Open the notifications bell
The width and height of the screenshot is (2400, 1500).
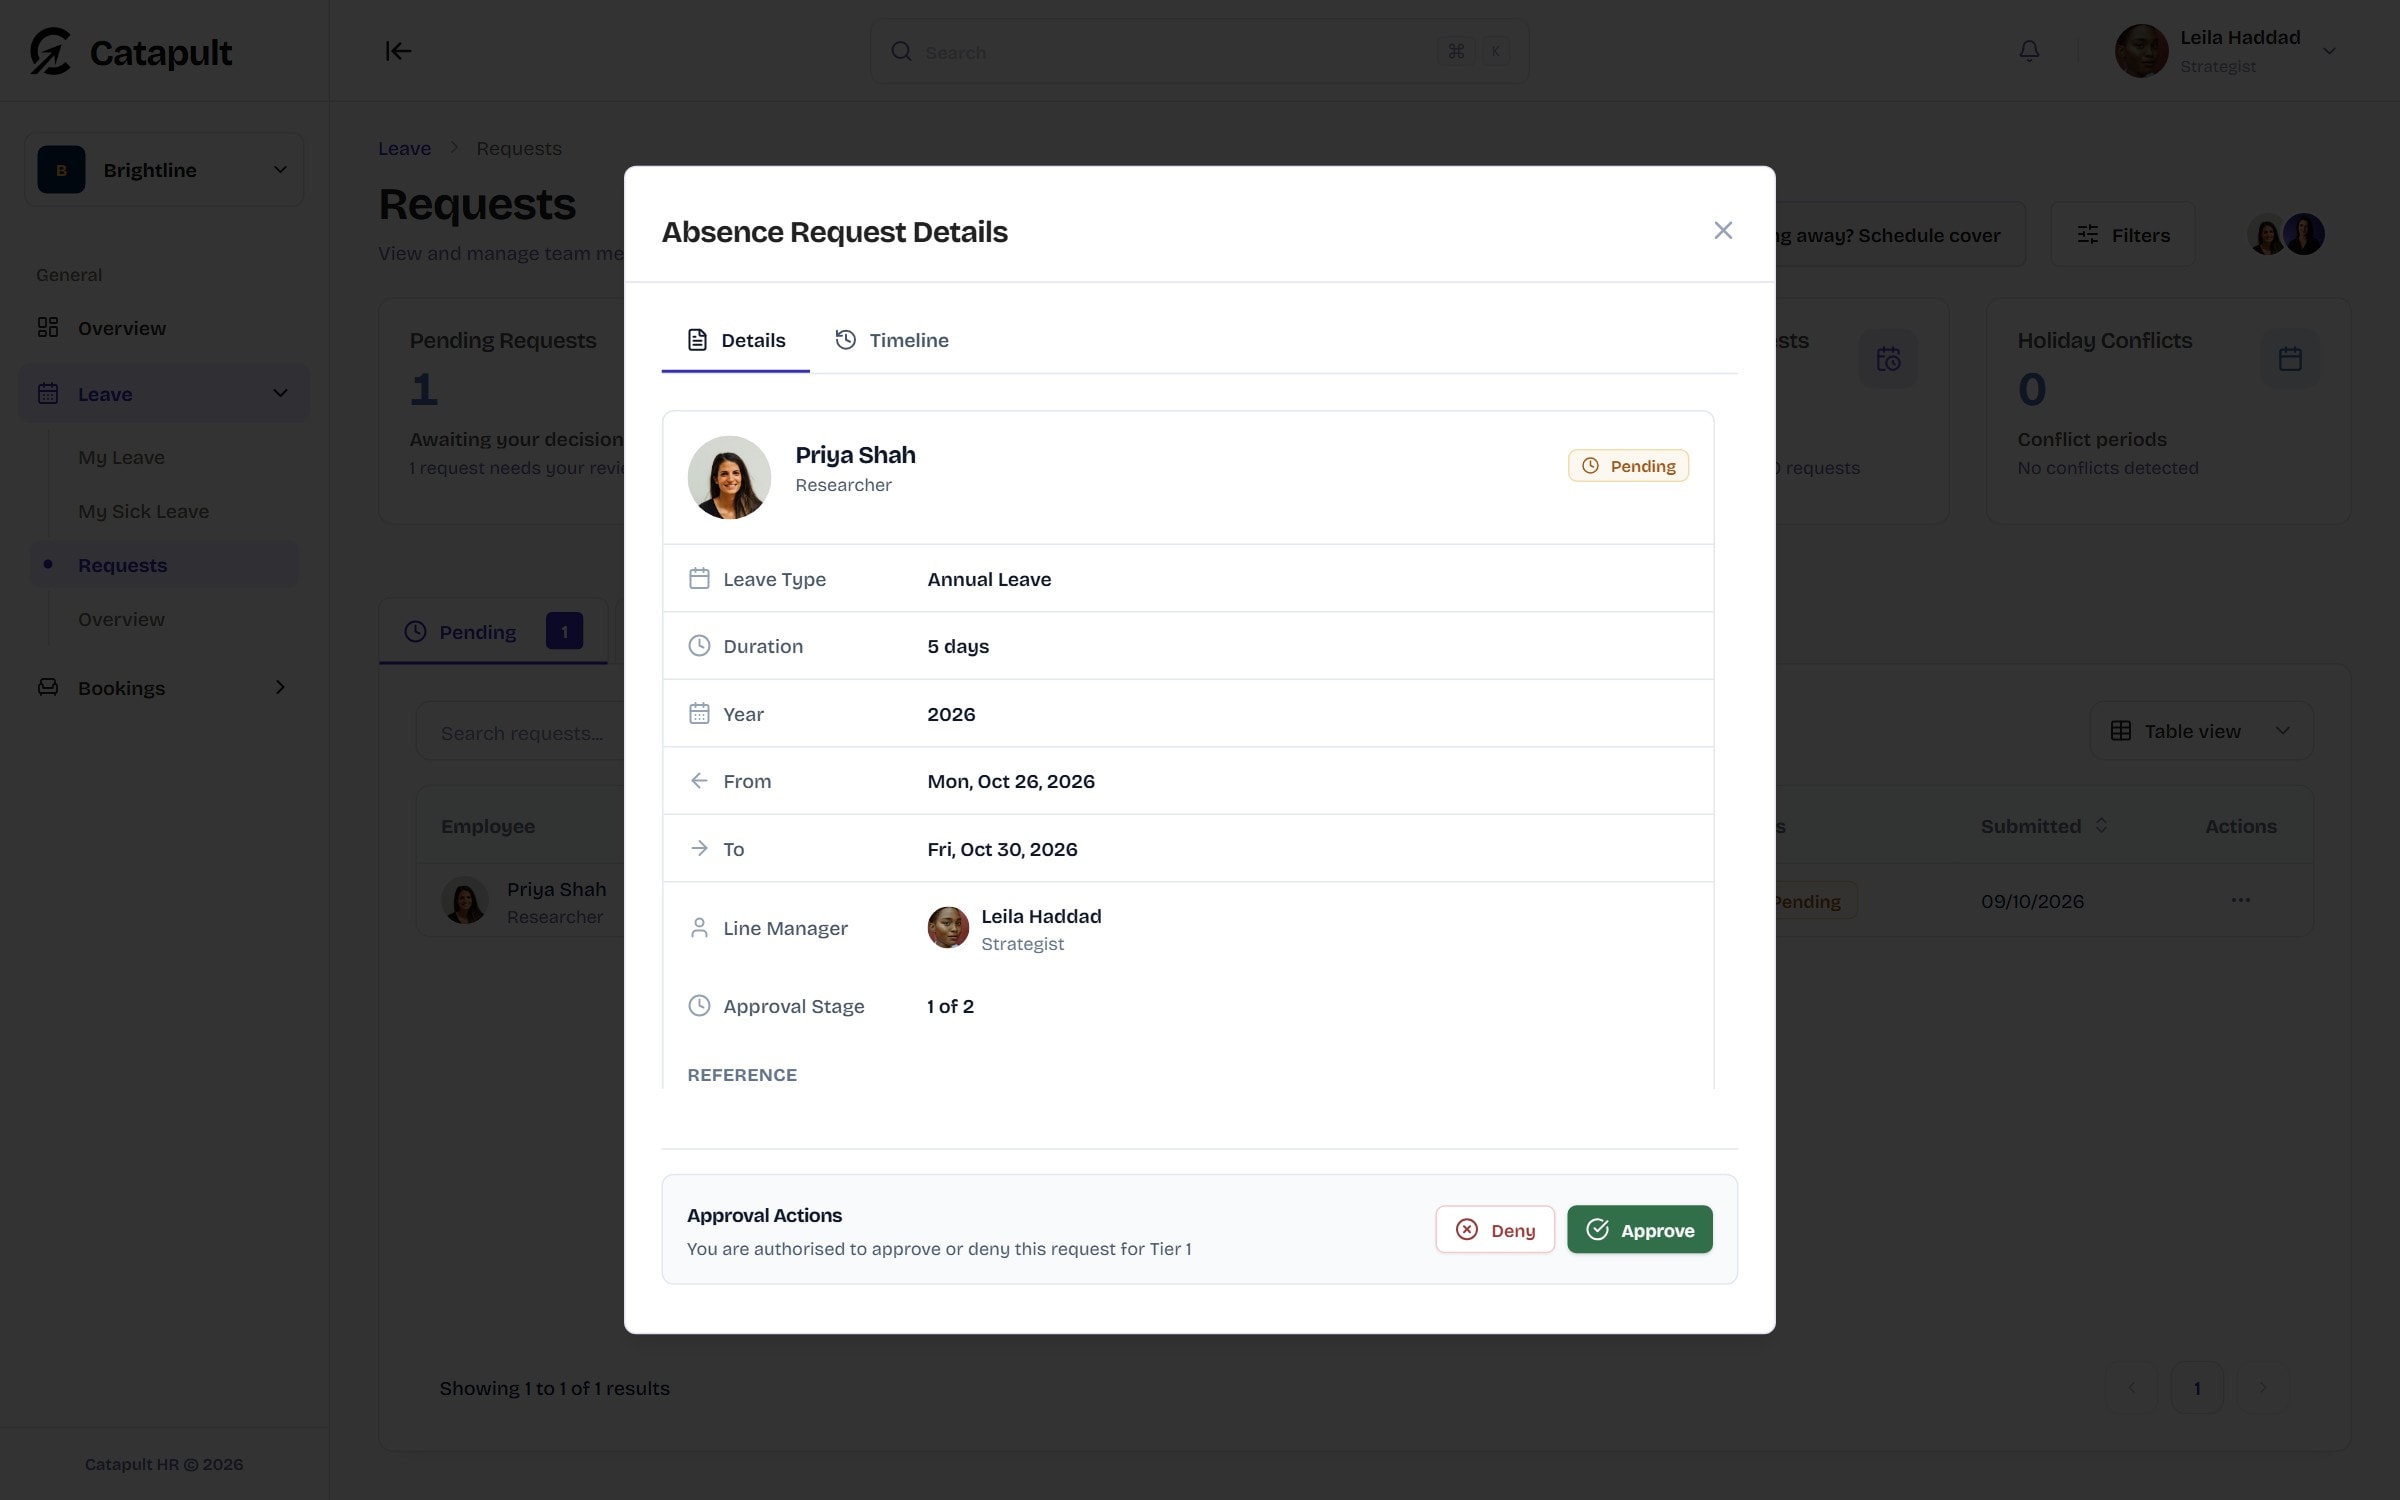point(2029,51)
